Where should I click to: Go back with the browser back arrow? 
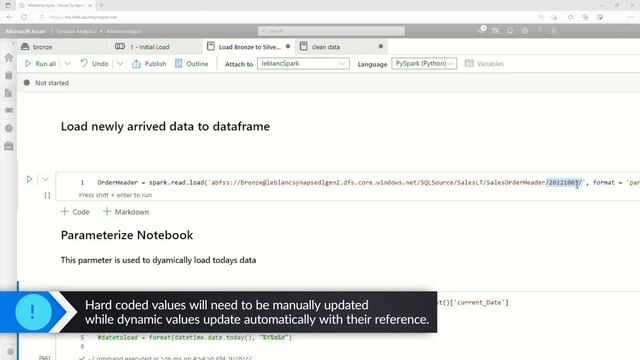tap(9, 17)
